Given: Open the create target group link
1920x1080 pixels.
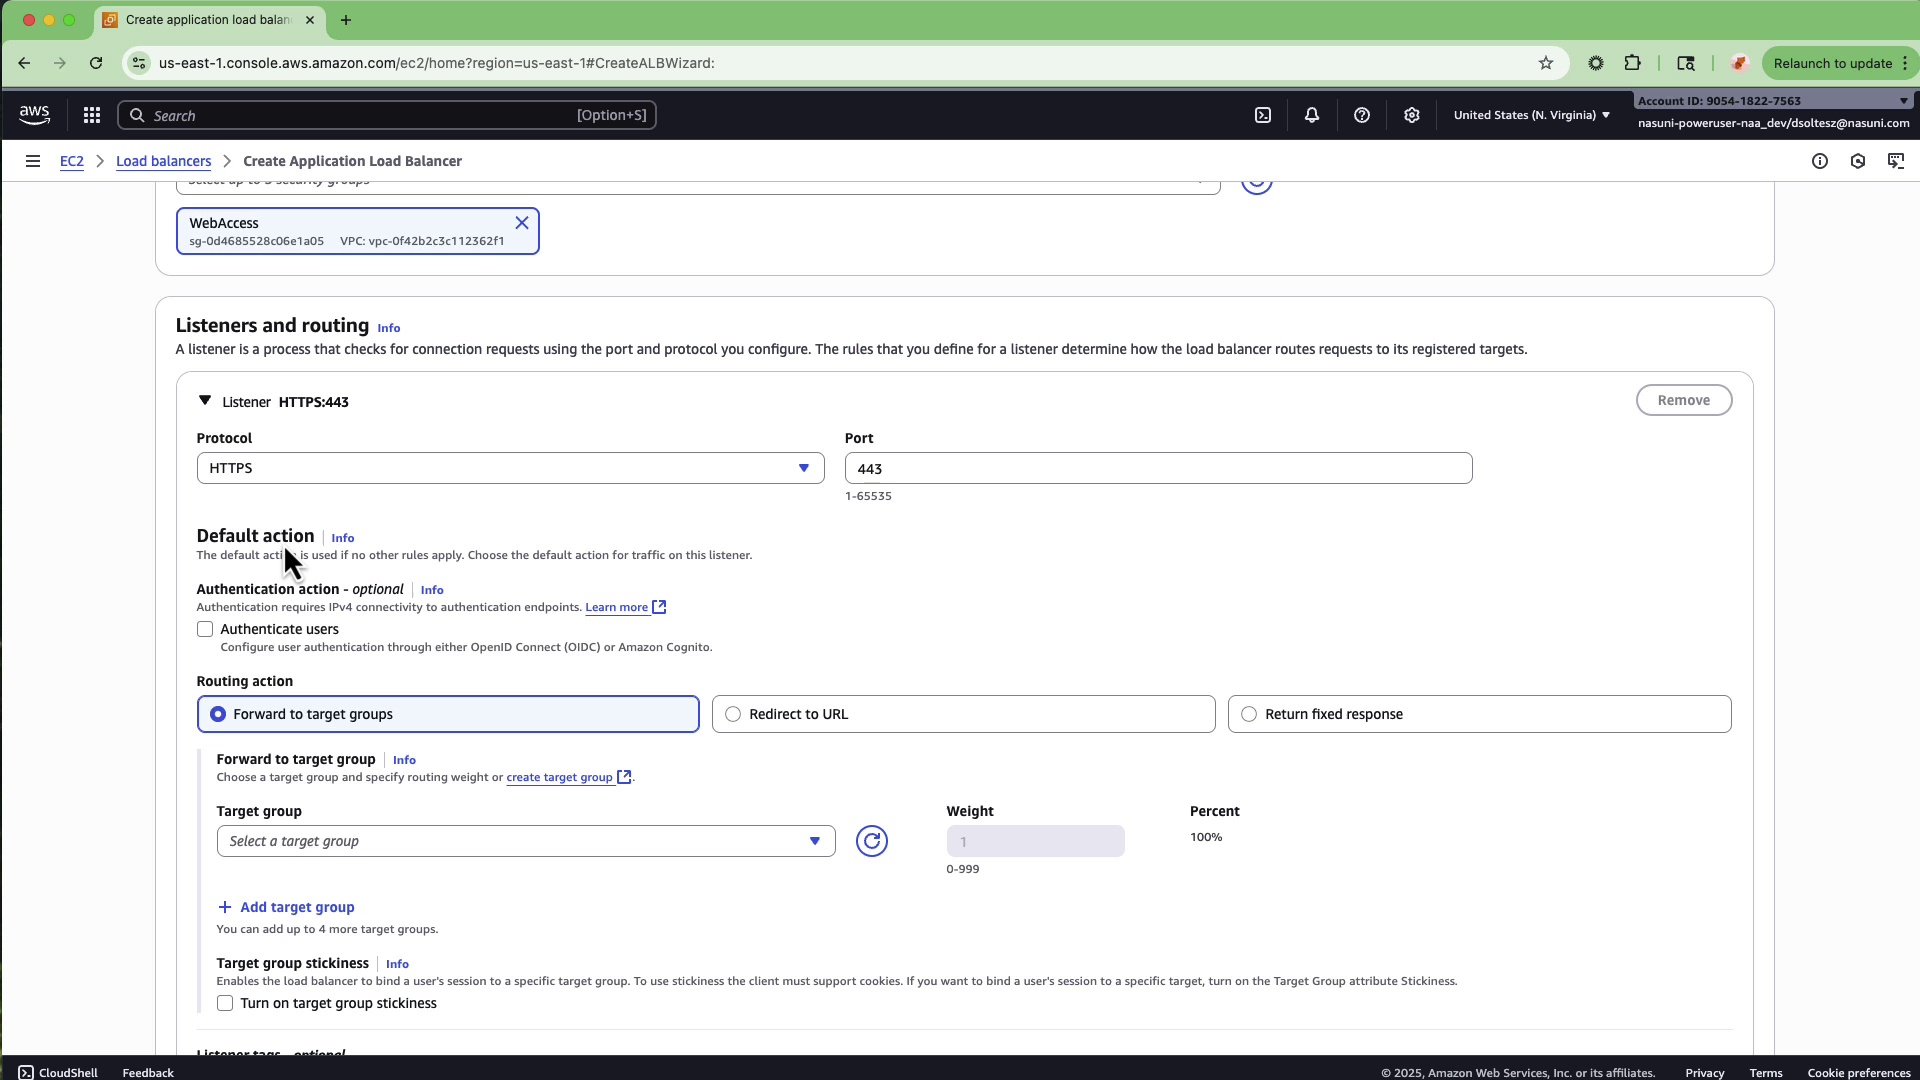Looking at the screenshot, I should point(560,777).
